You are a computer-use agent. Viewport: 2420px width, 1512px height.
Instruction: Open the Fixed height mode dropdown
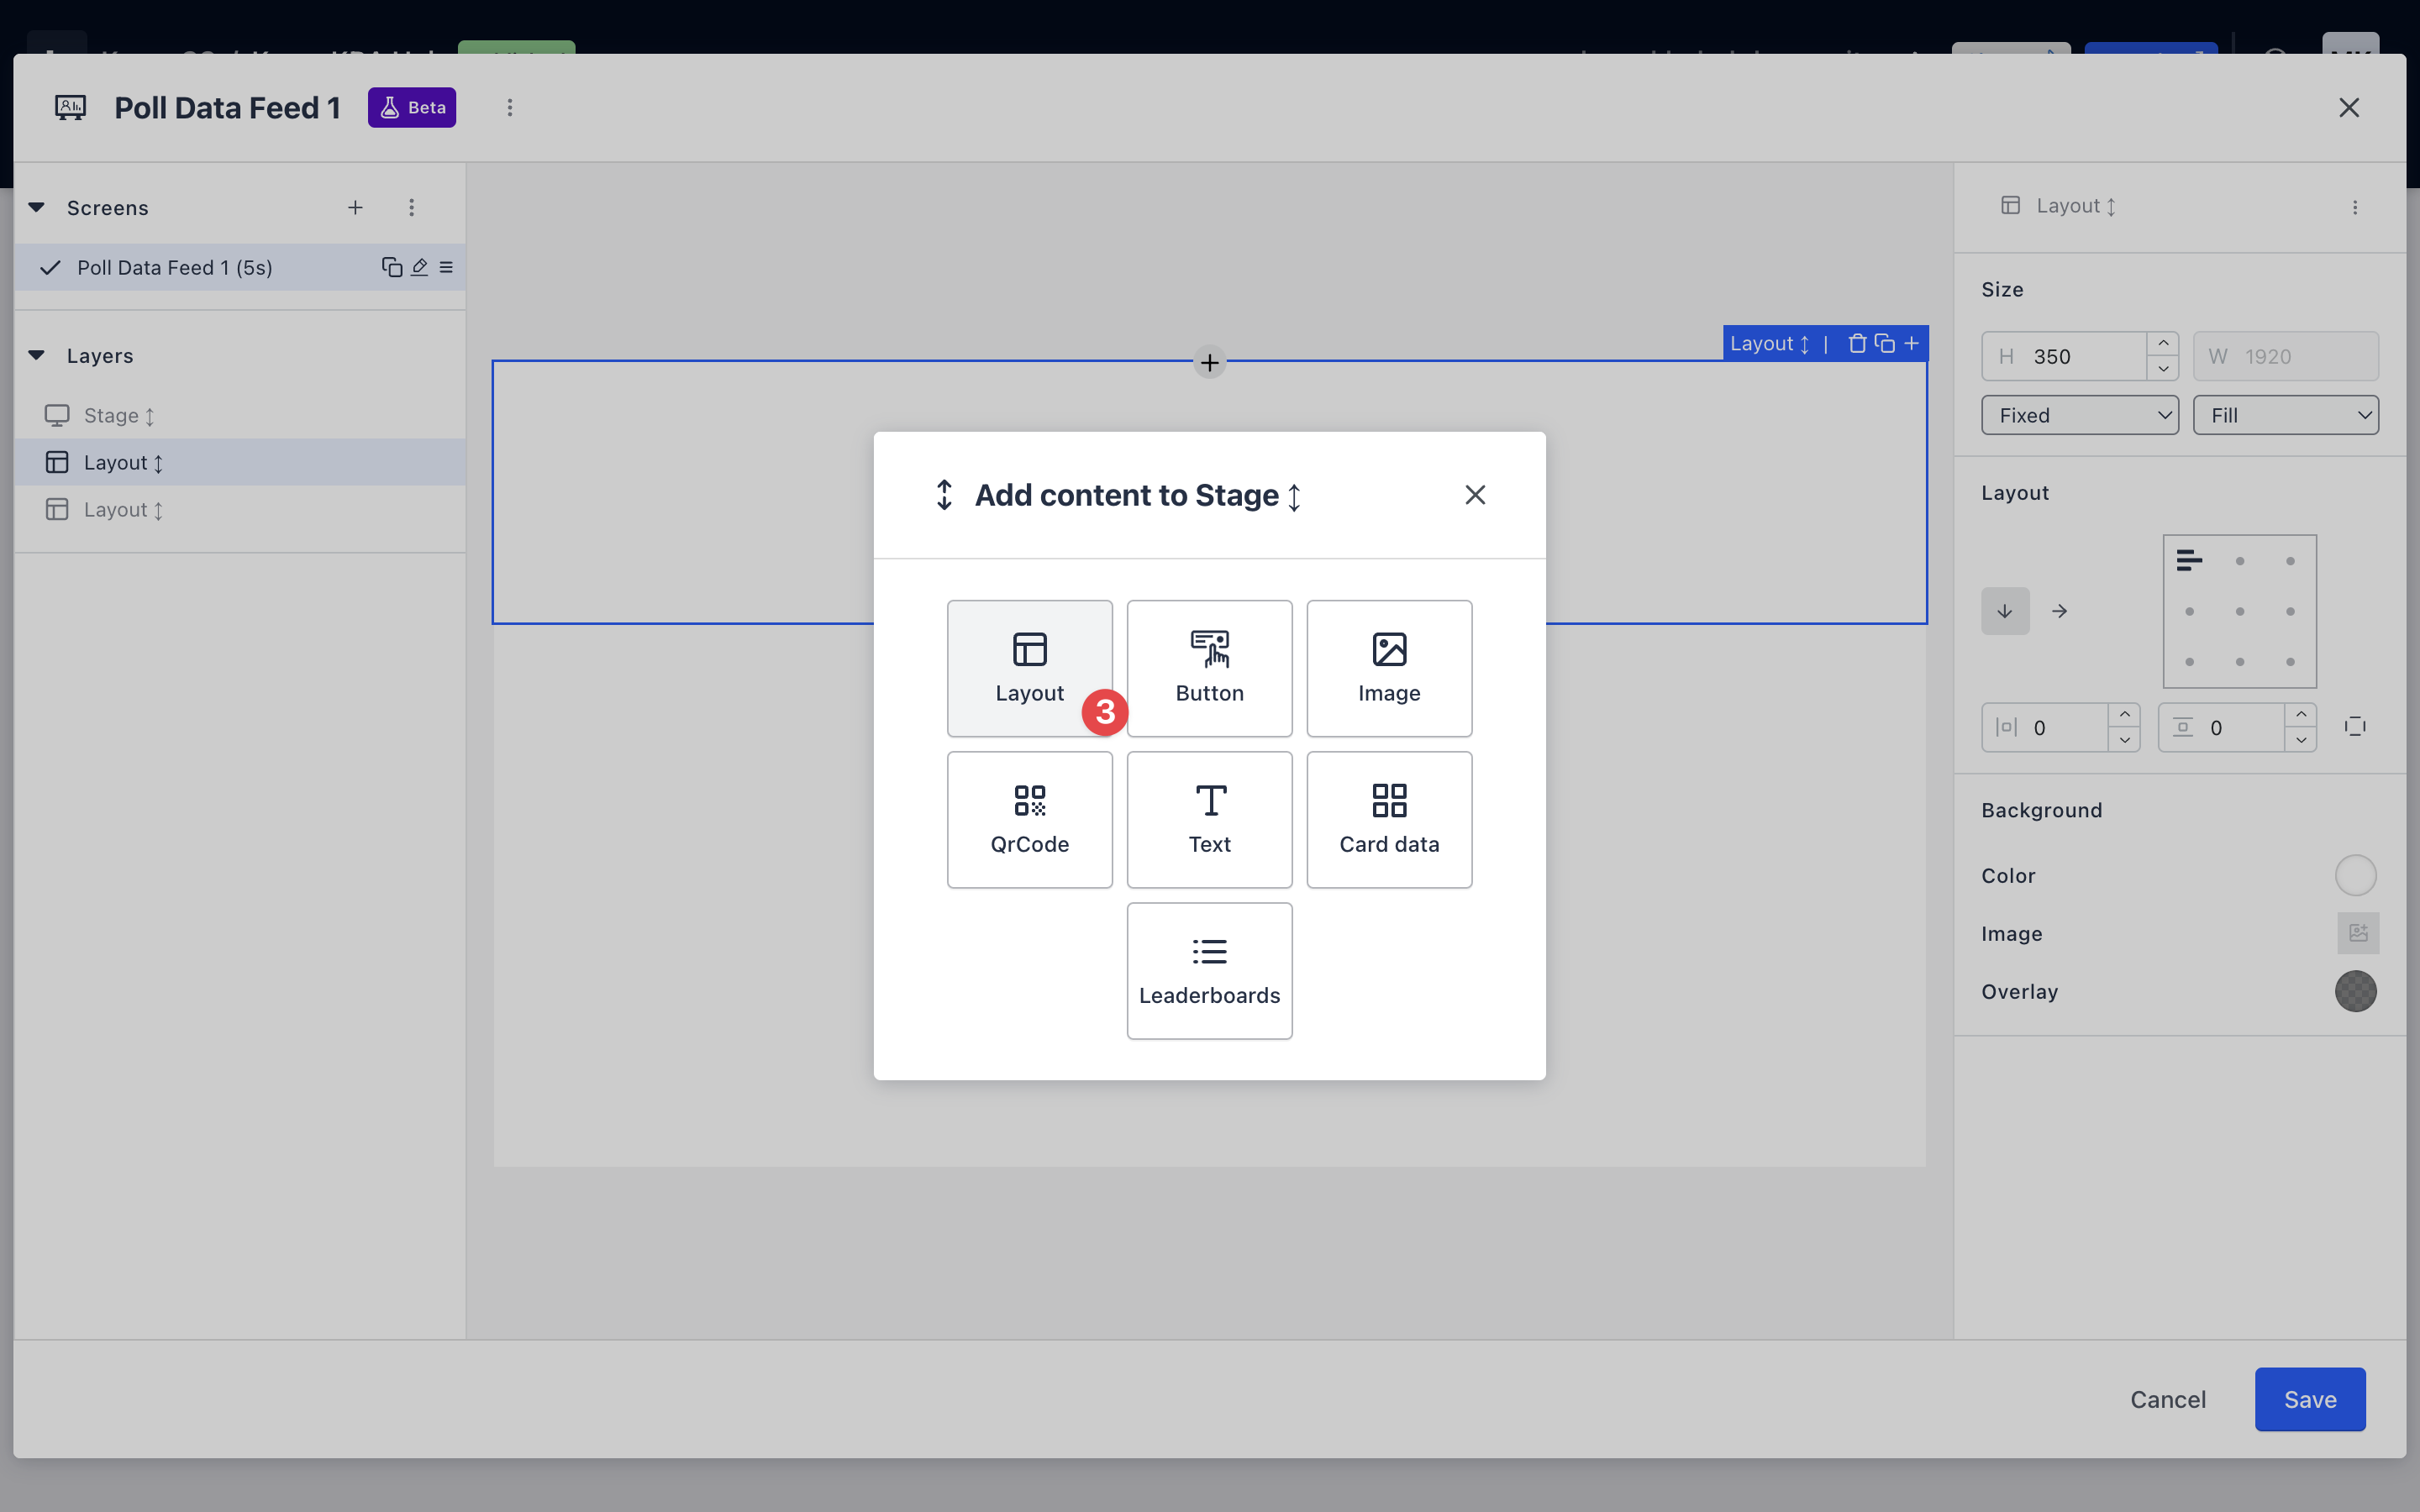[x=2080, y=415]
